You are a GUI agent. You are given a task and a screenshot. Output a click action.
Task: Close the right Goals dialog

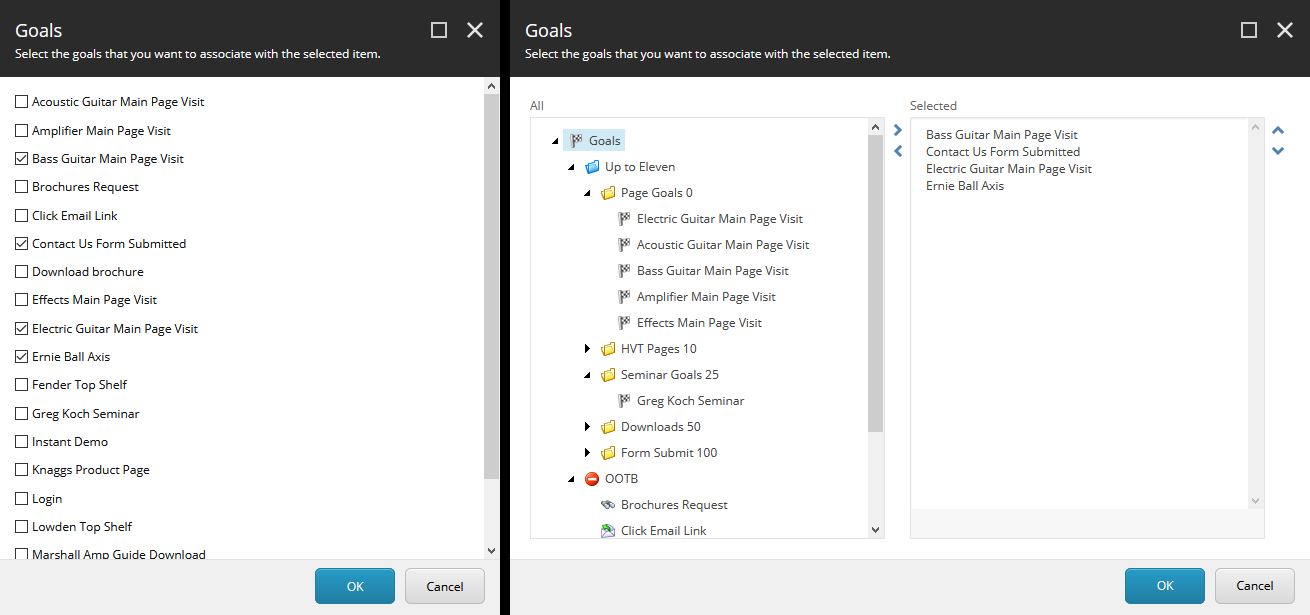1285,30
